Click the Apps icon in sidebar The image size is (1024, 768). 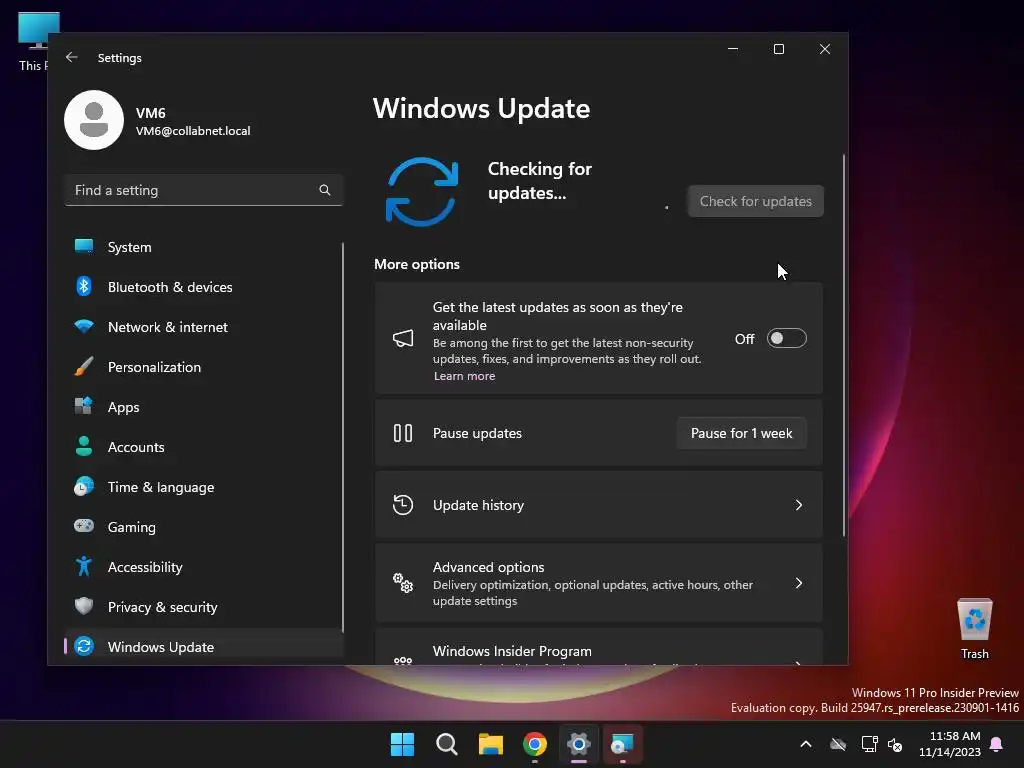tap(84, 406)
